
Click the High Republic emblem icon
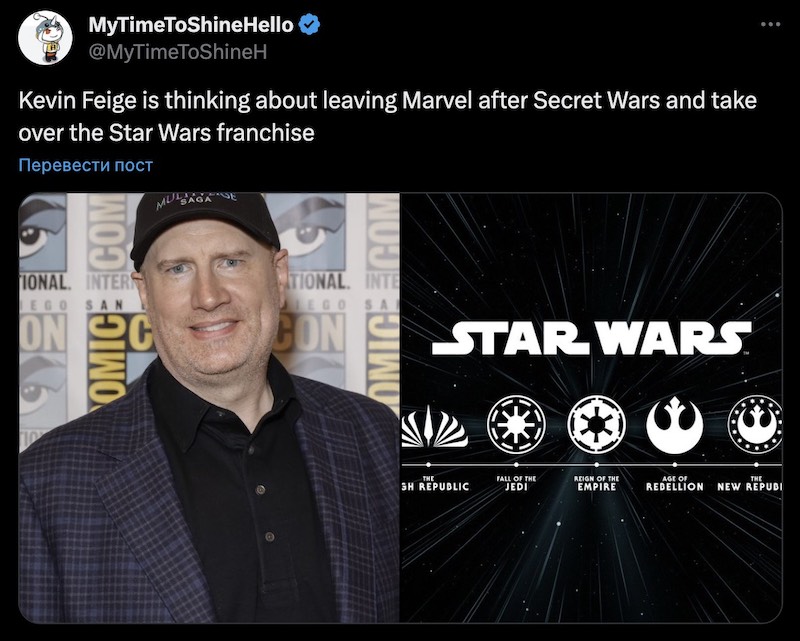434,427
